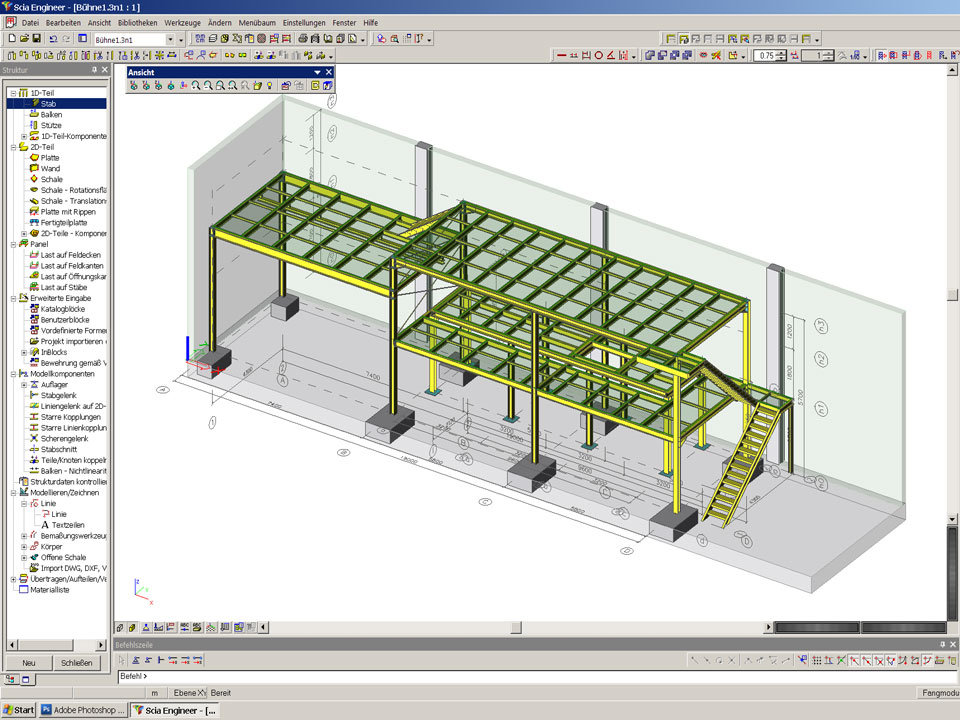Image resolution: width=960 pixels, height=720 pixels.
Task: Pin the Struktur panel with pushpin icon
Action: [x=94, y=70]
